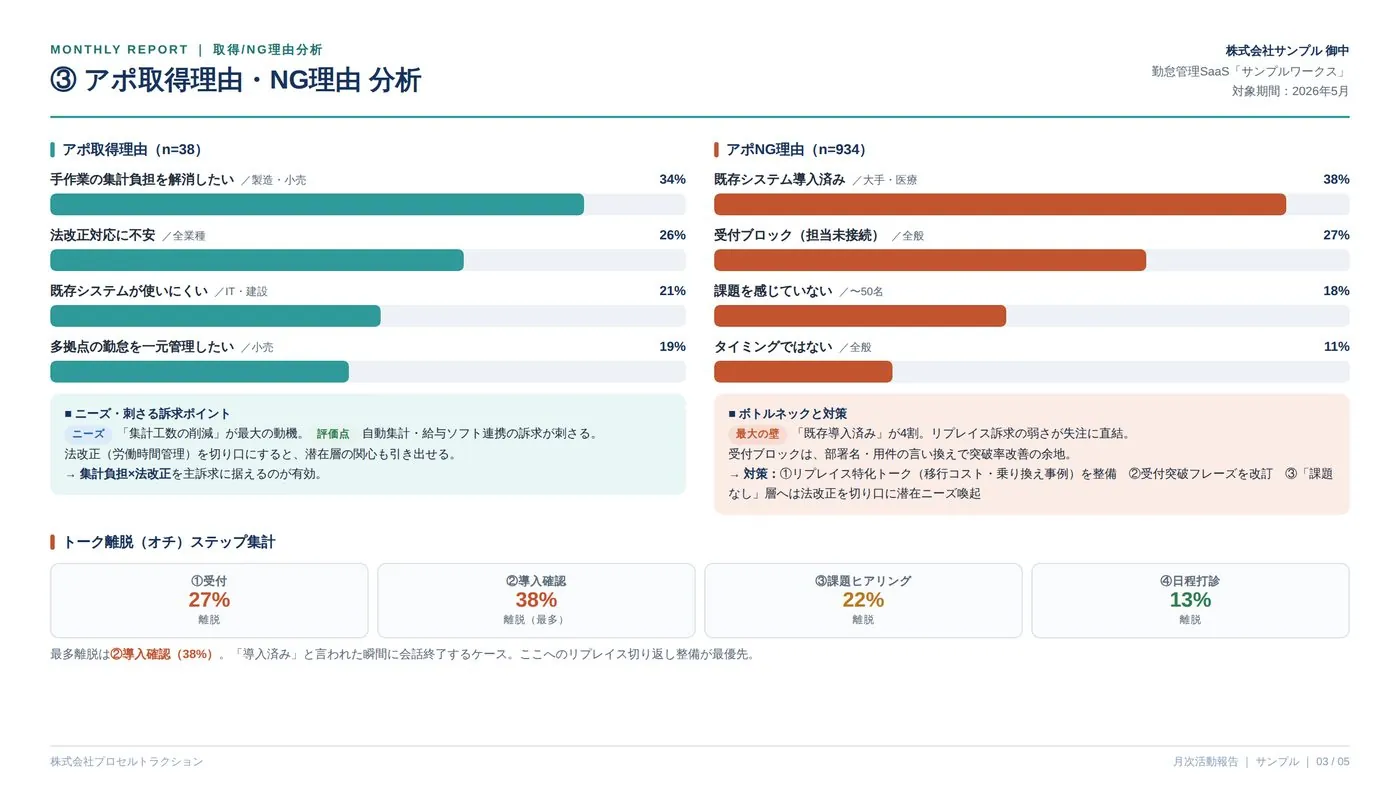
Task: Click the "最大の壁" tag badge
Action: (757, 434)
